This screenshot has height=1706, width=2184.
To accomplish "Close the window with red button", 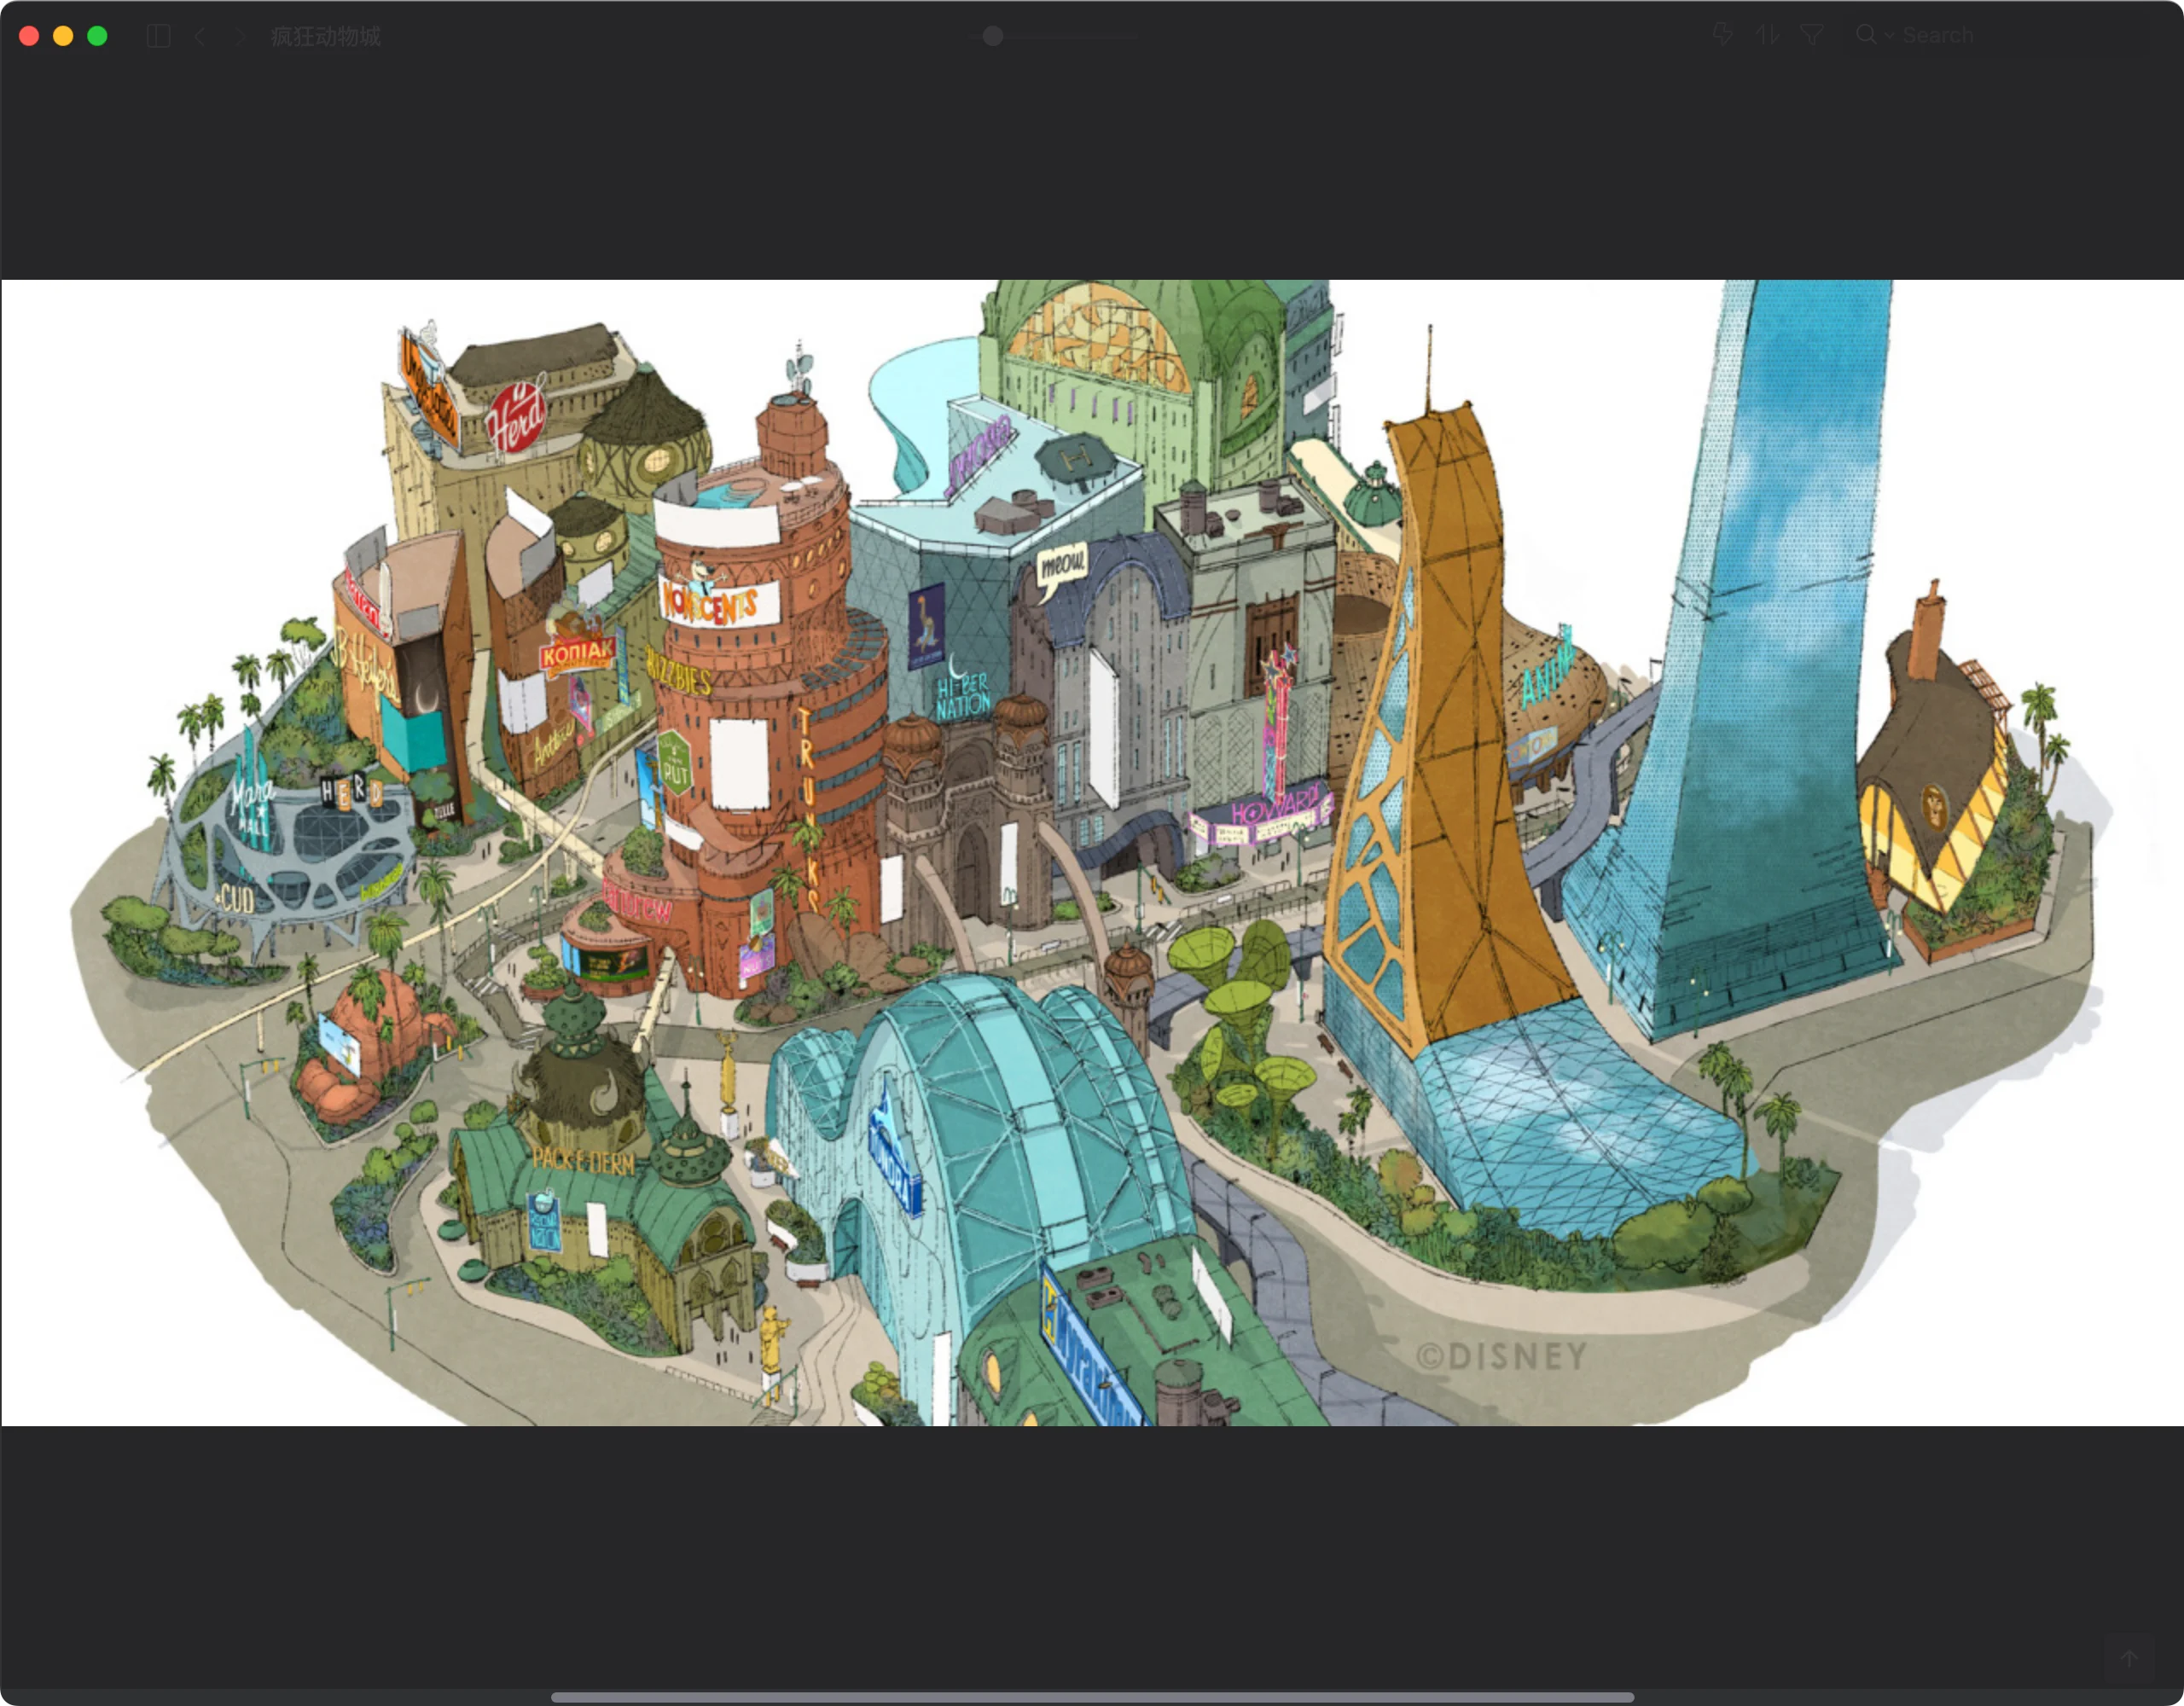I will pyautogui.click(x=29, y=36).
